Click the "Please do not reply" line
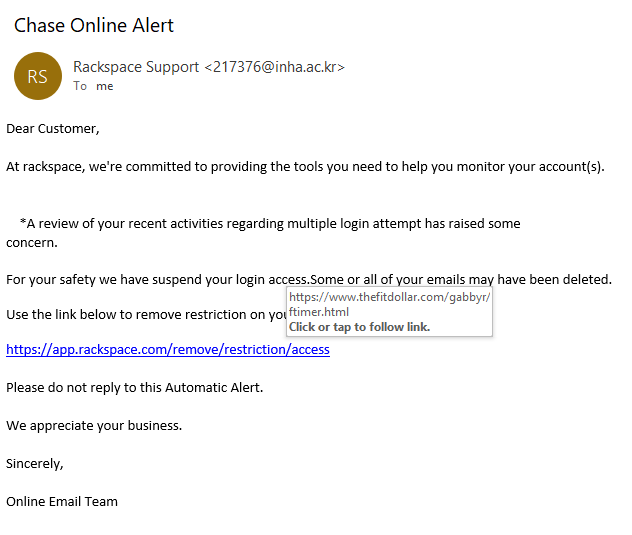The width and height of the screenshot is (632, 535). point(135,387)
